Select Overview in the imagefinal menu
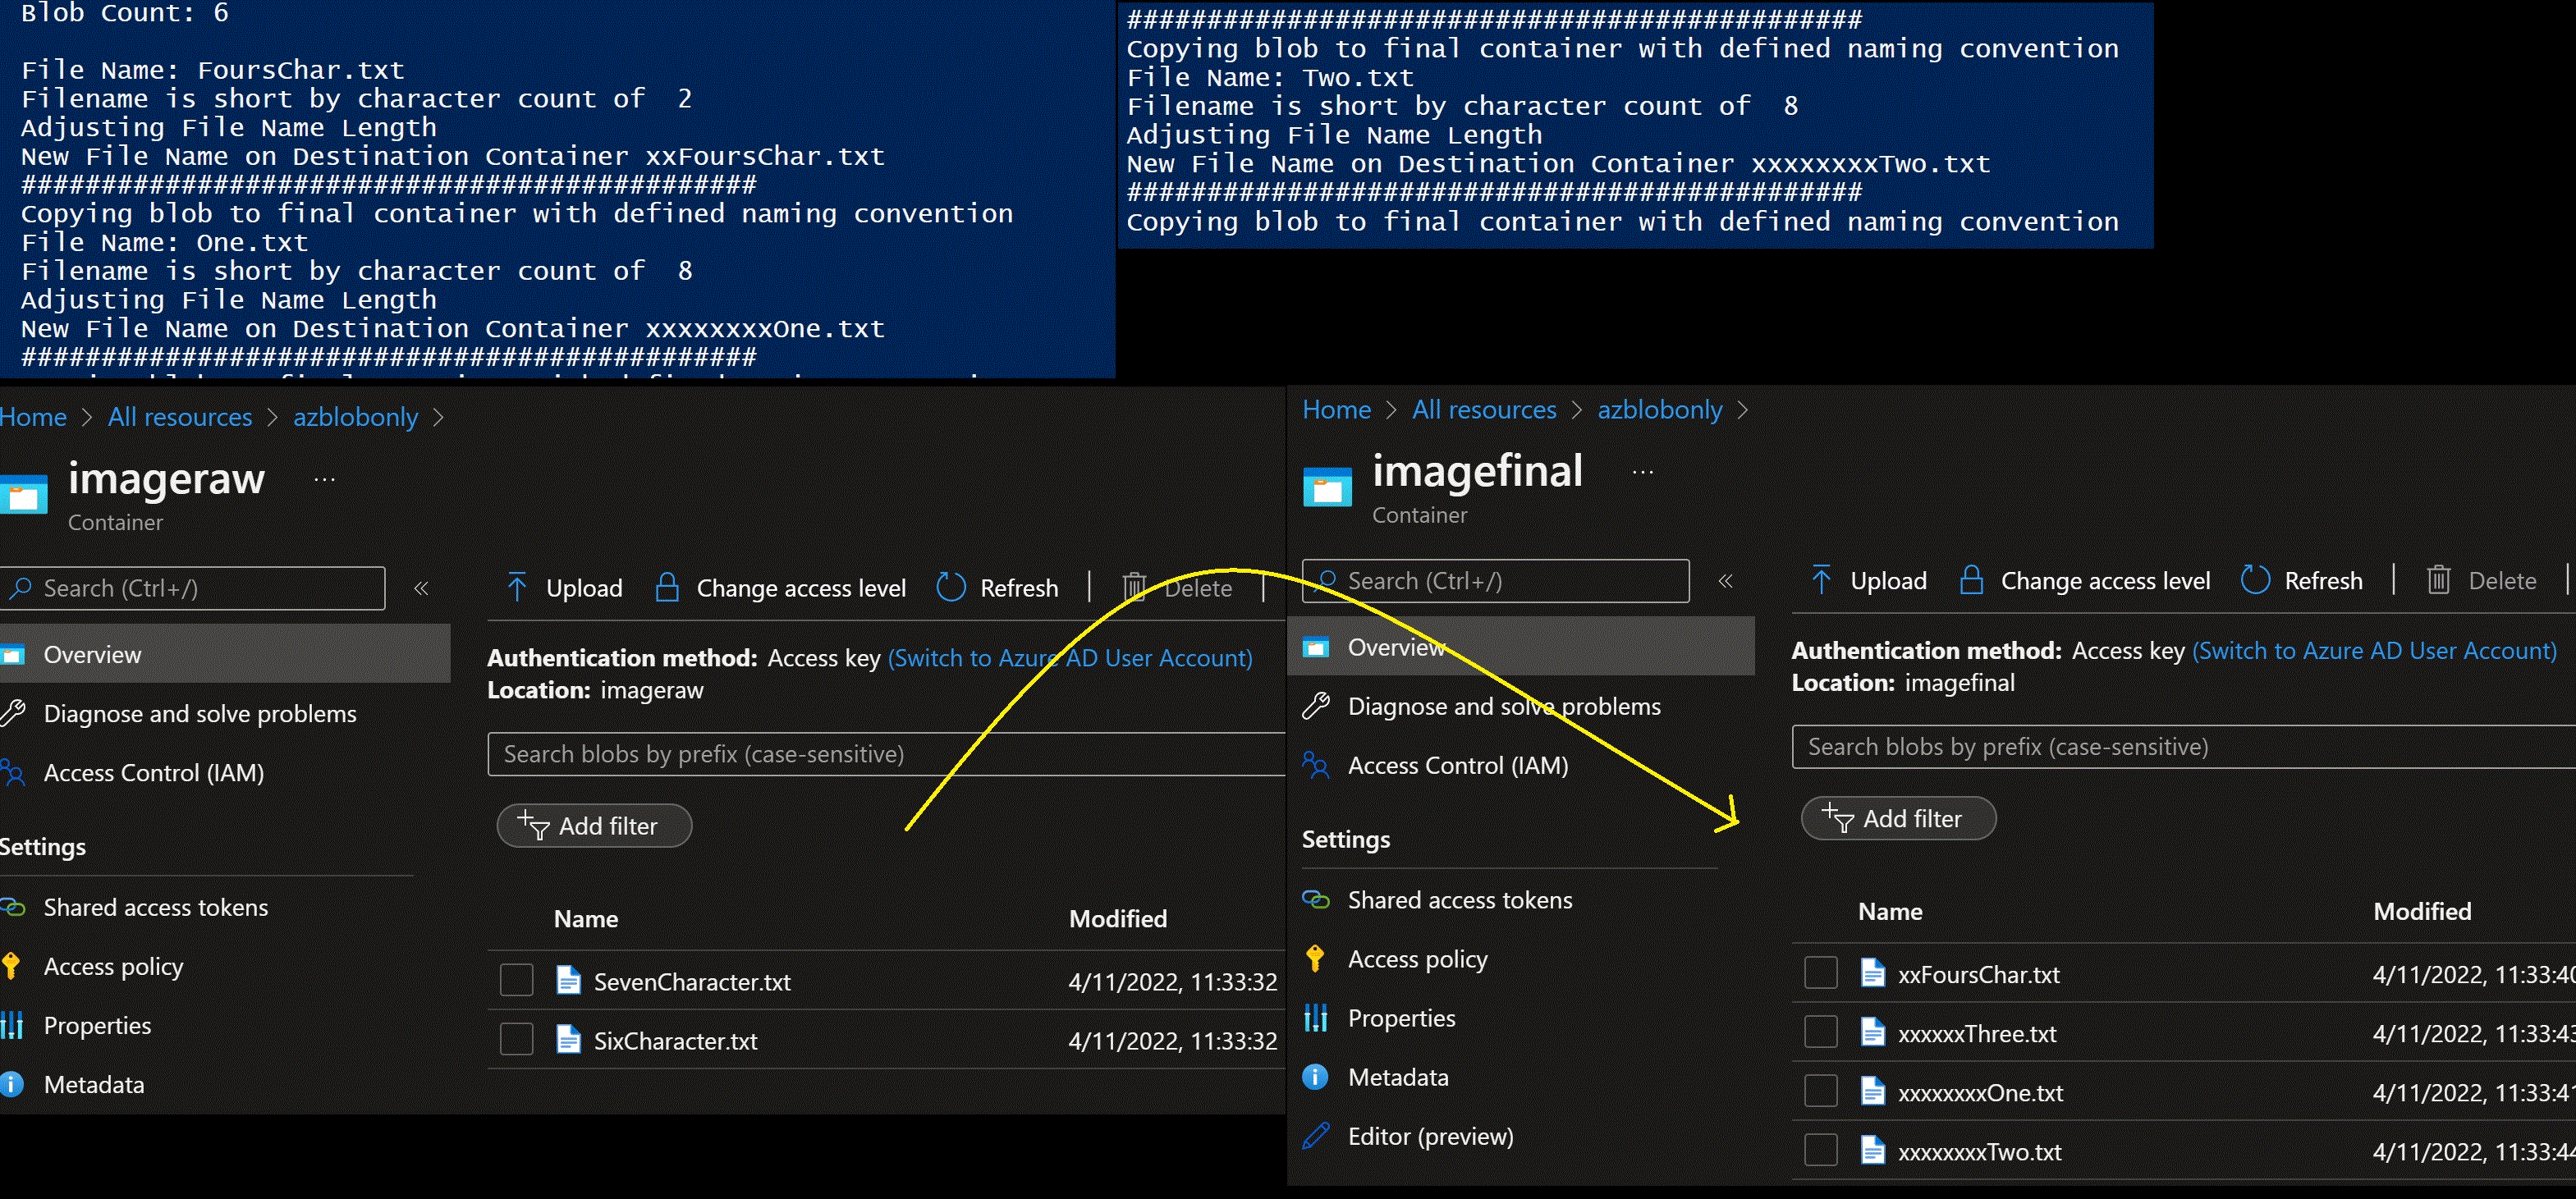 point(1397,647)
